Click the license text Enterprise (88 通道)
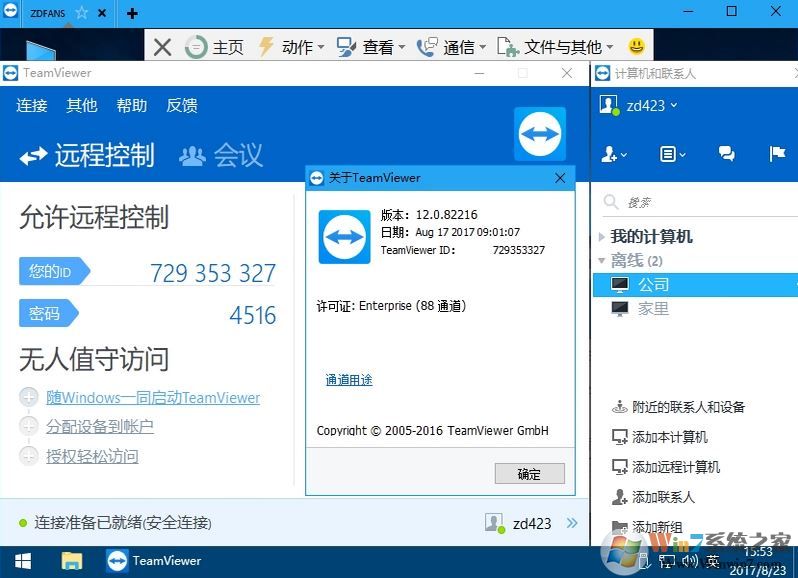The image size is (798, 578). [412, 306]
